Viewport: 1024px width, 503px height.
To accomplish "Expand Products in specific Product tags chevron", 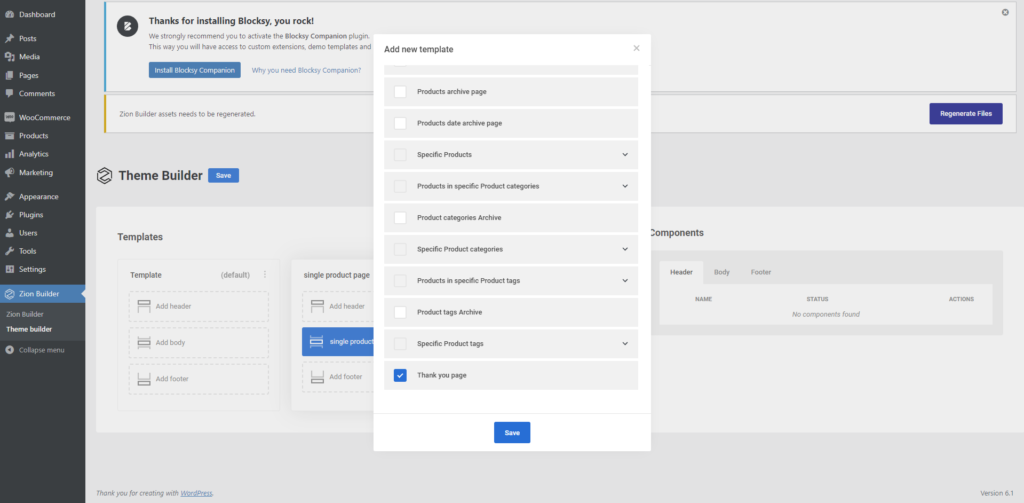I will point(625,281).
